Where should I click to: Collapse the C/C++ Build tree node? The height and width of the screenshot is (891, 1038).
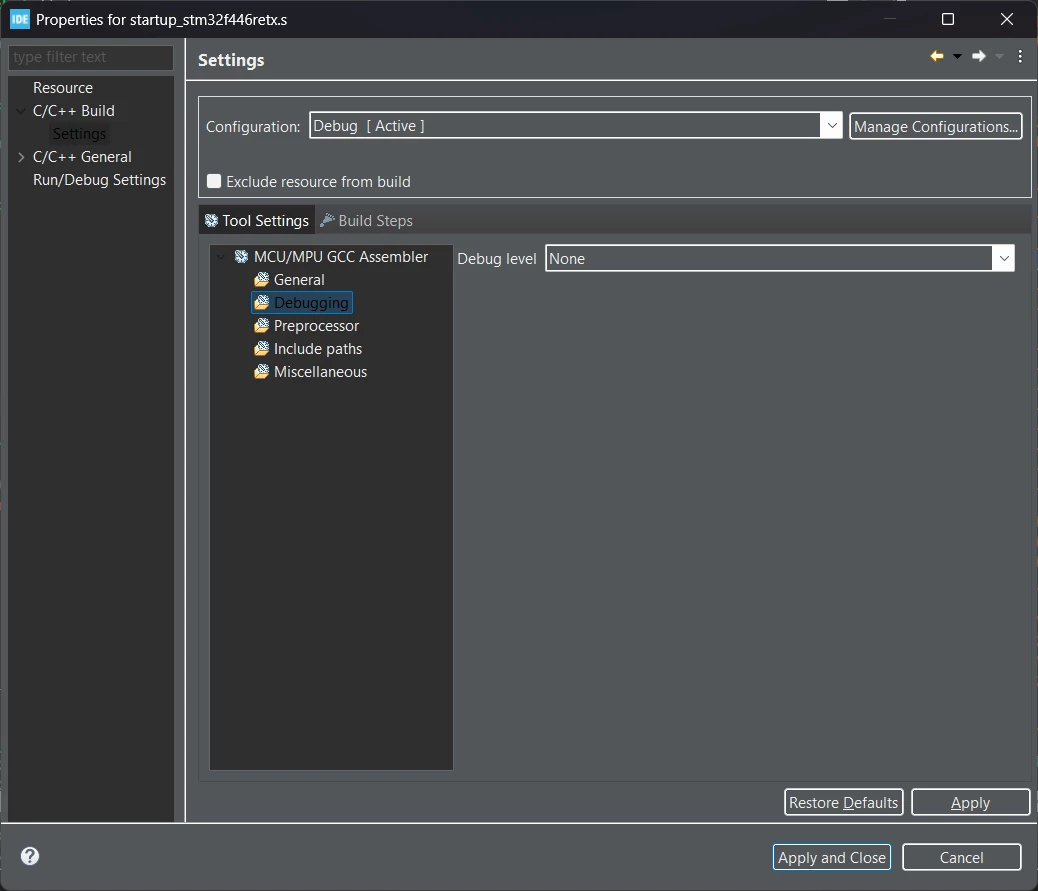point(21,111)
